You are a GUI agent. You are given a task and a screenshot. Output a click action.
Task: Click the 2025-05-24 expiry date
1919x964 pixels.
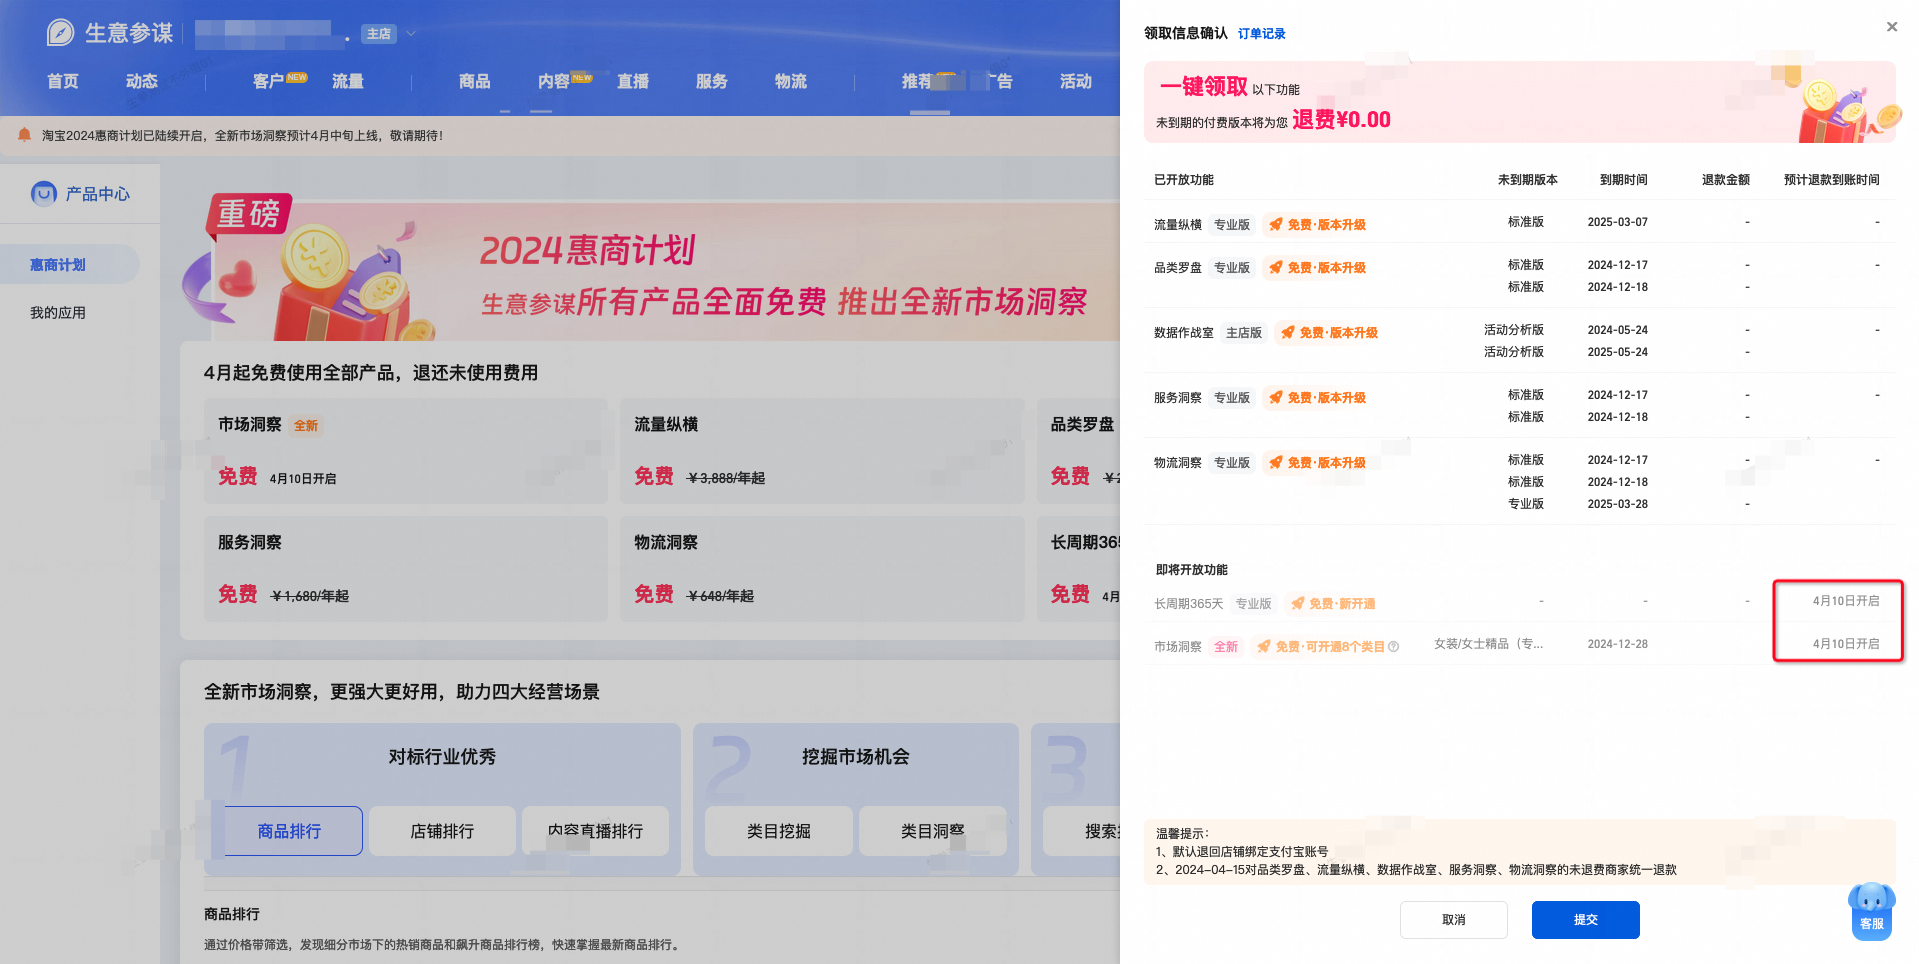tap(1618, 352)
